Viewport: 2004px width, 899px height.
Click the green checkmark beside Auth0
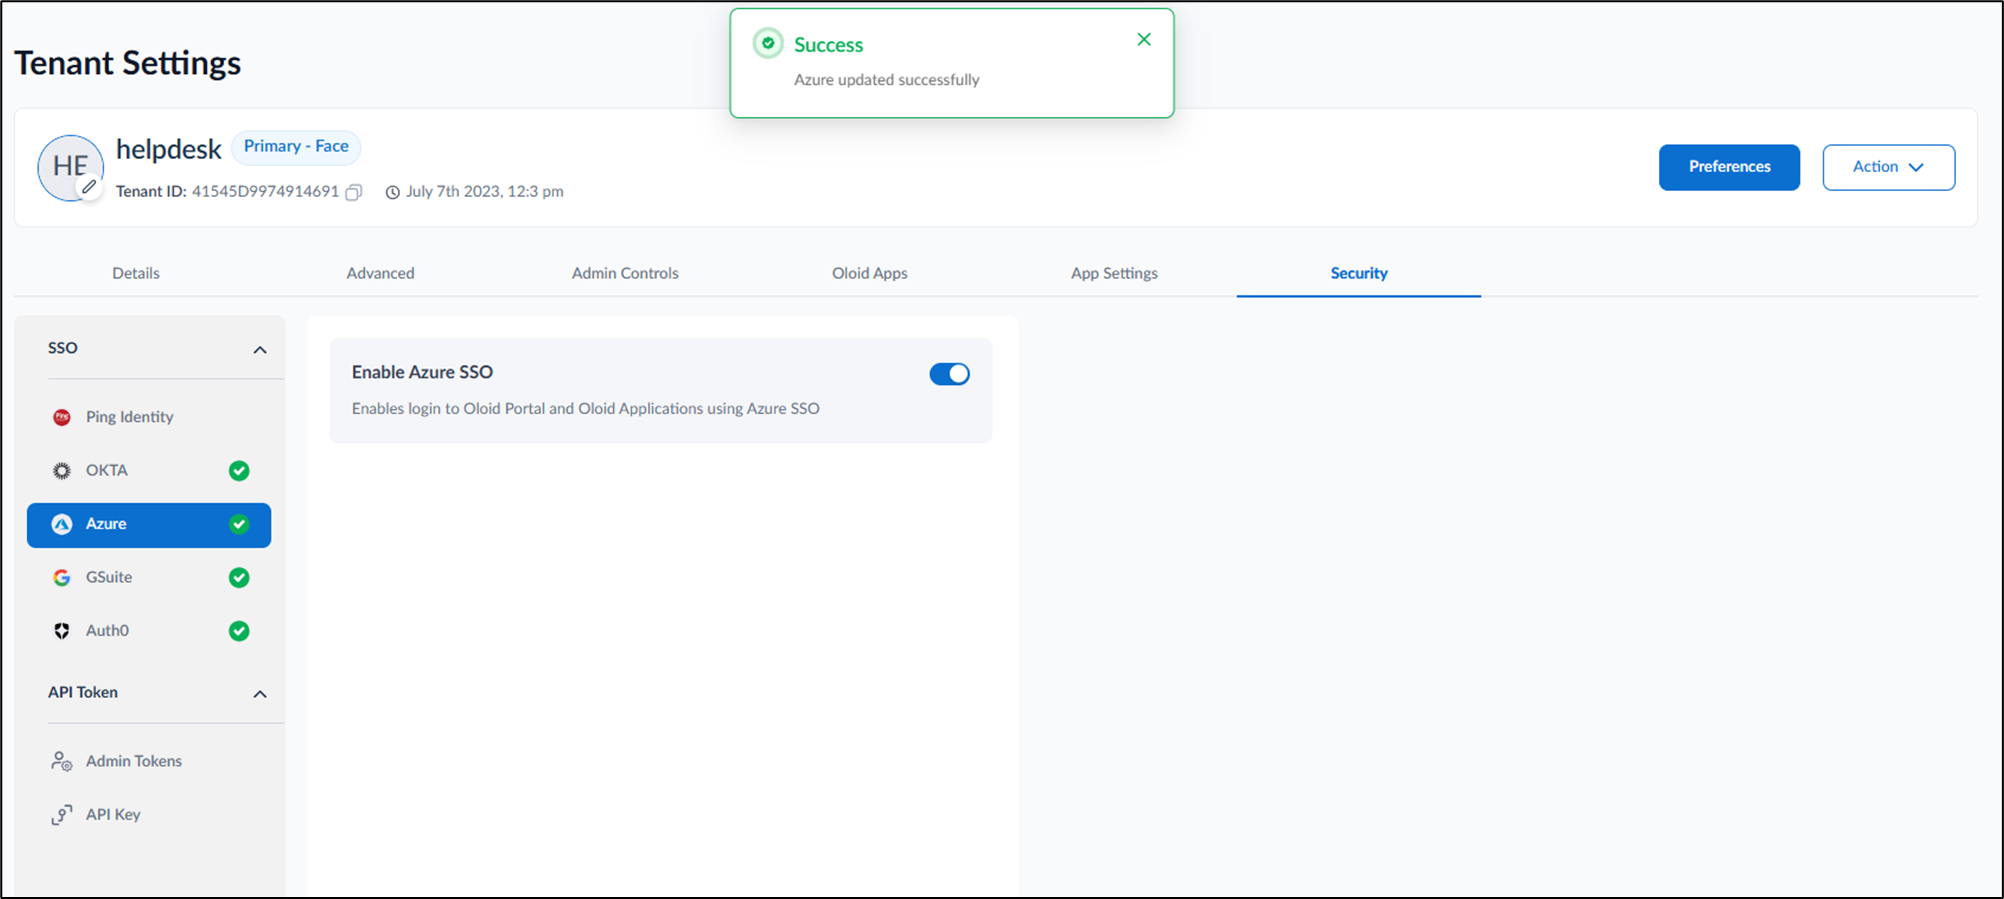click(x=239, y=631)
